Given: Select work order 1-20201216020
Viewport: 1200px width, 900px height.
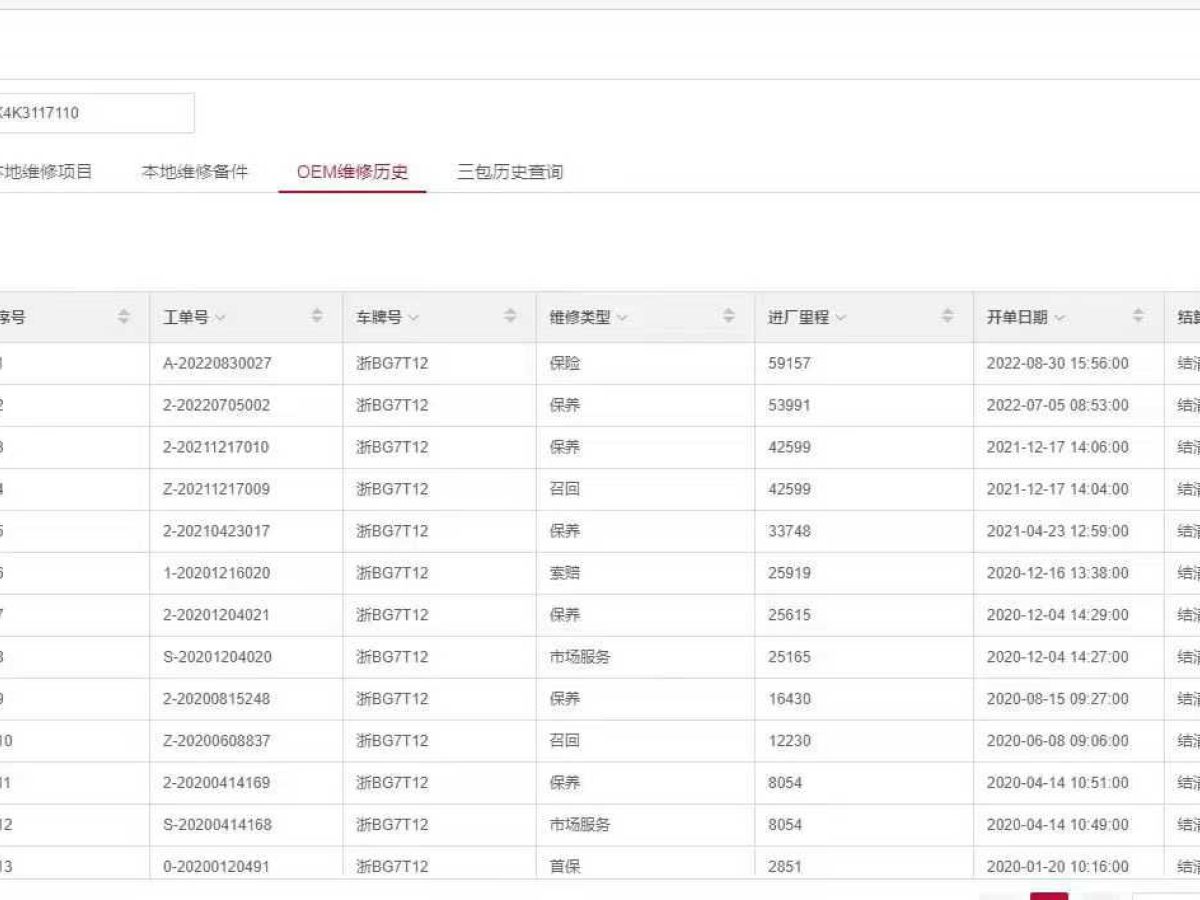Looking at the screenshot, I should click(216, 573).
